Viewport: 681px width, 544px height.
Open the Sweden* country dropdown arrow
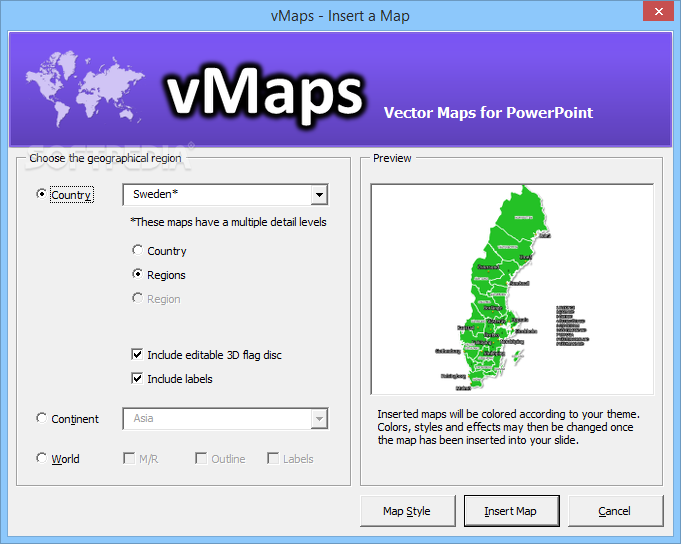pos(319,195)
